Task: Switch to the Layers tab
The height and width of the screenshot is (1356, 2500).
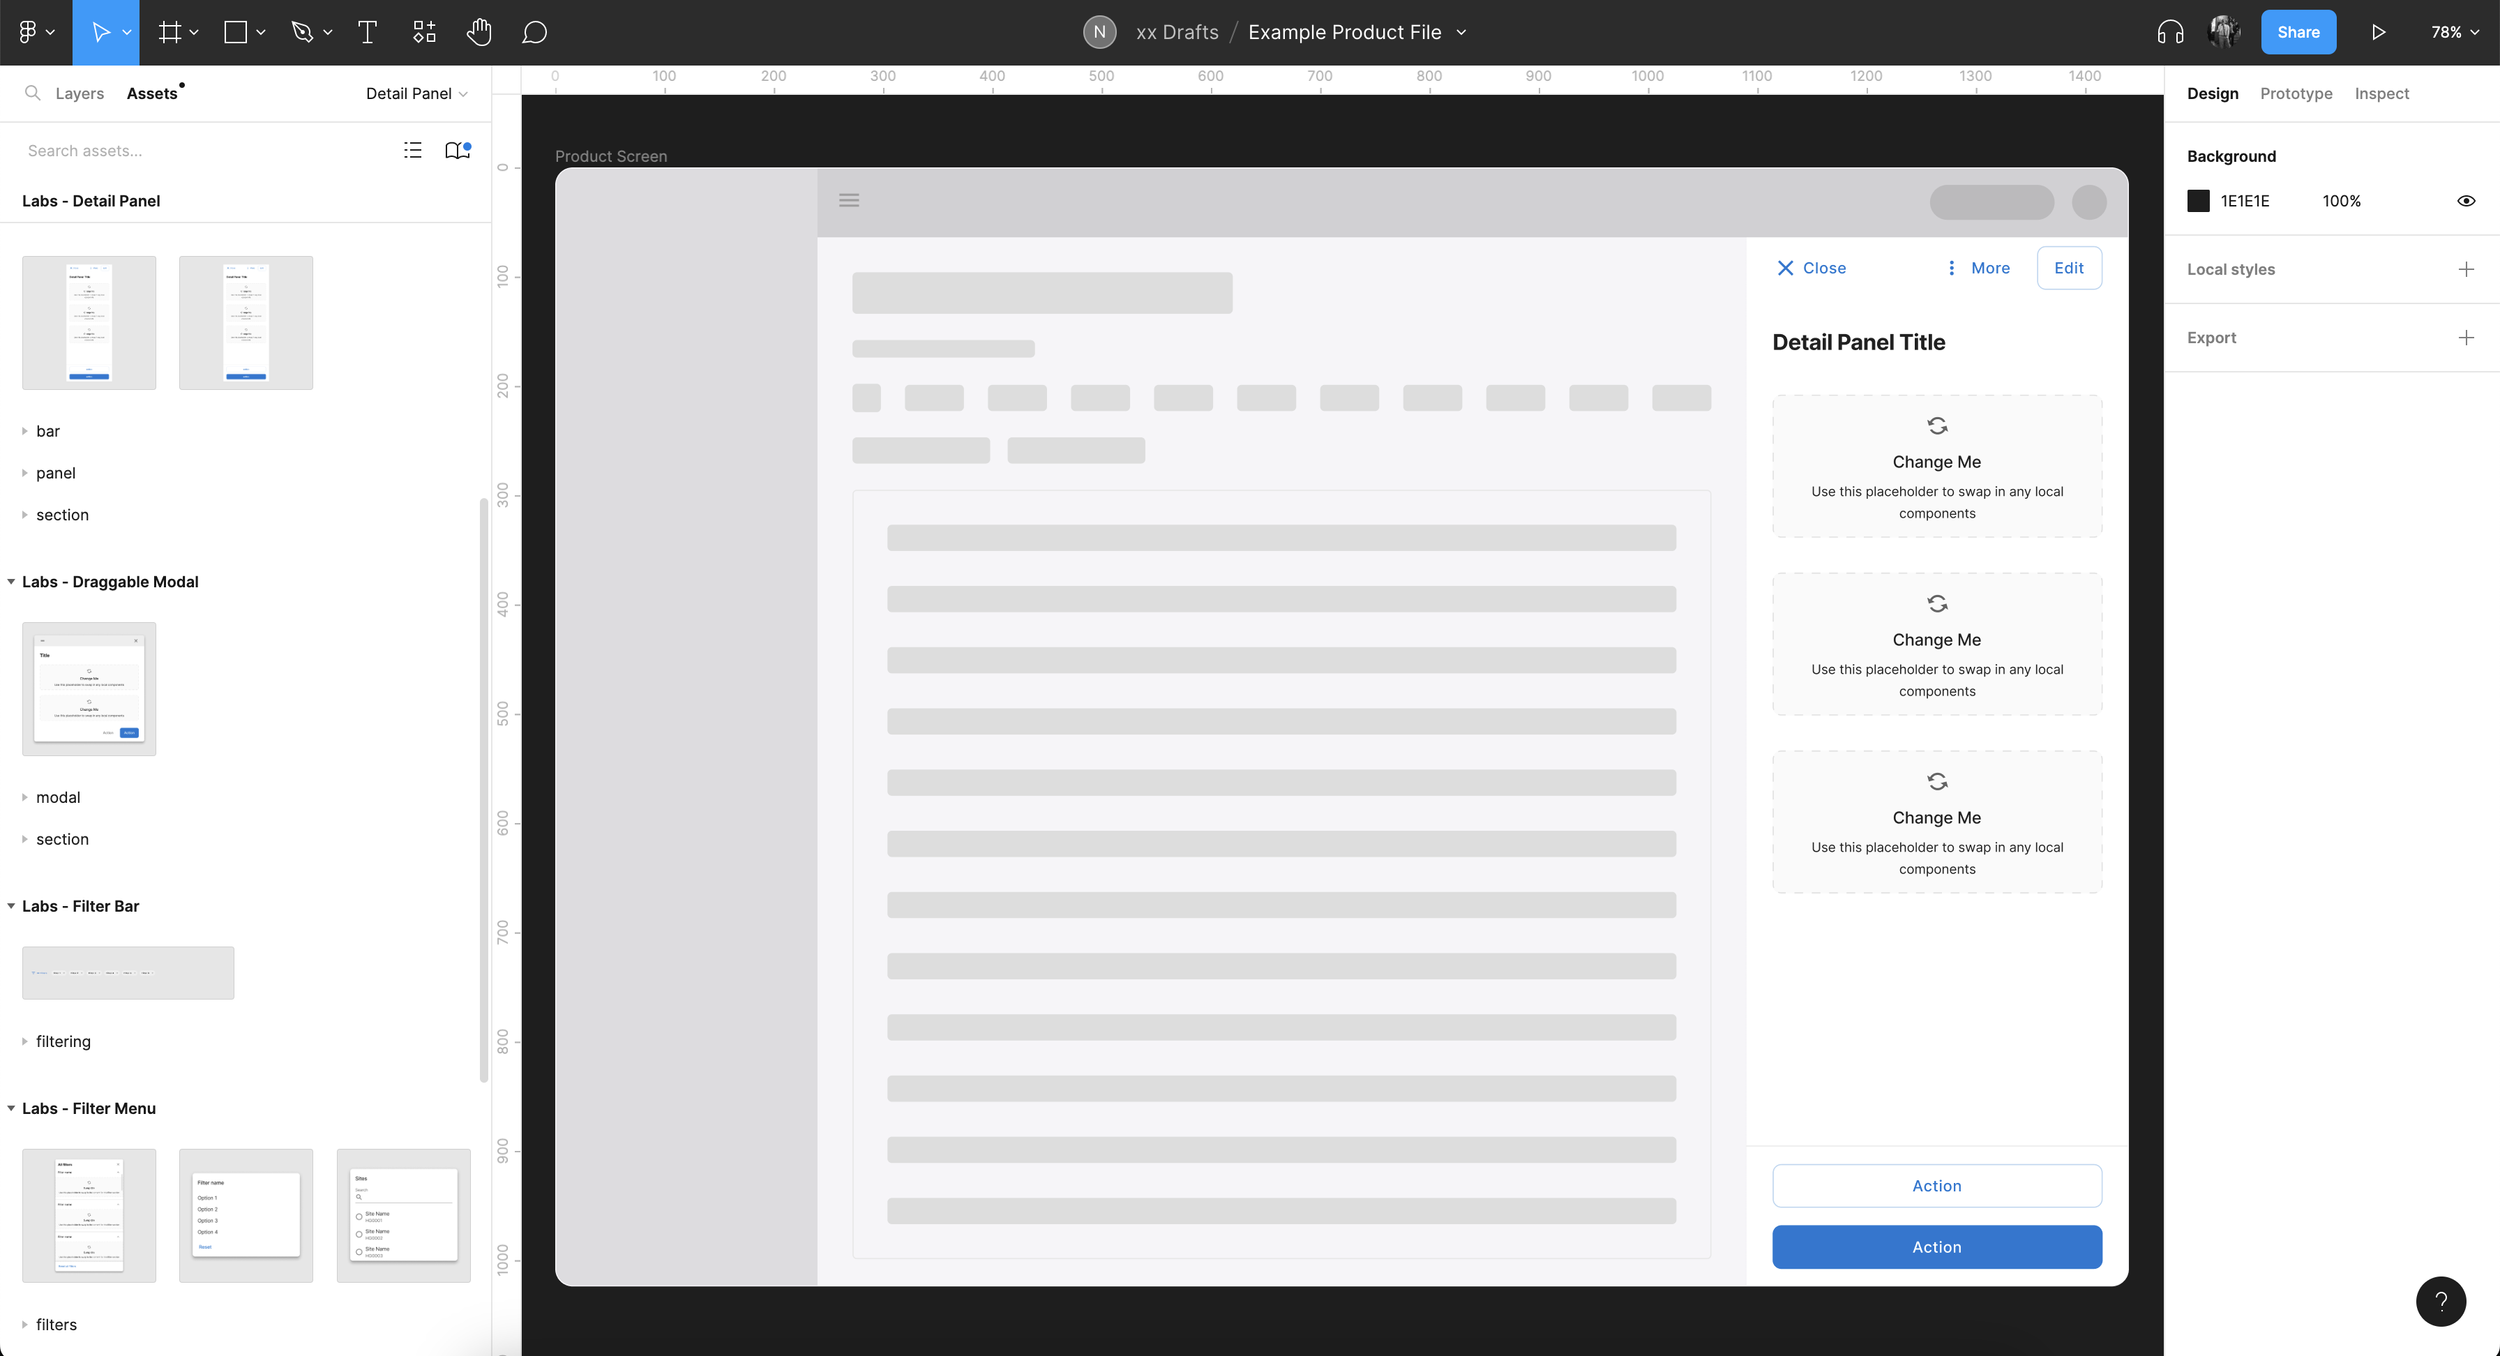Action: tap(79, 93)
